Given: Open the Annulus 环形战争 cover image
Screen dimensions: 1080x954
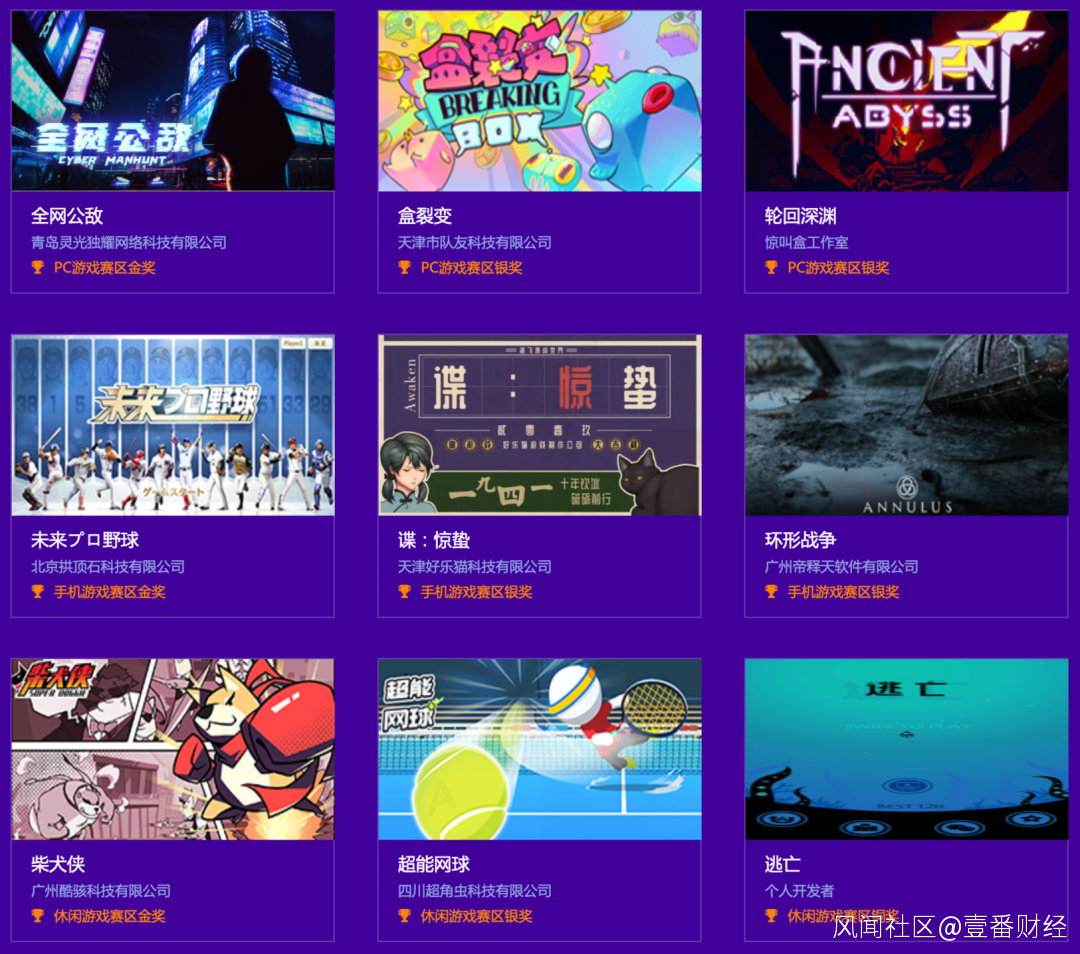Looking at the screenshot, I should pos(906,425).
